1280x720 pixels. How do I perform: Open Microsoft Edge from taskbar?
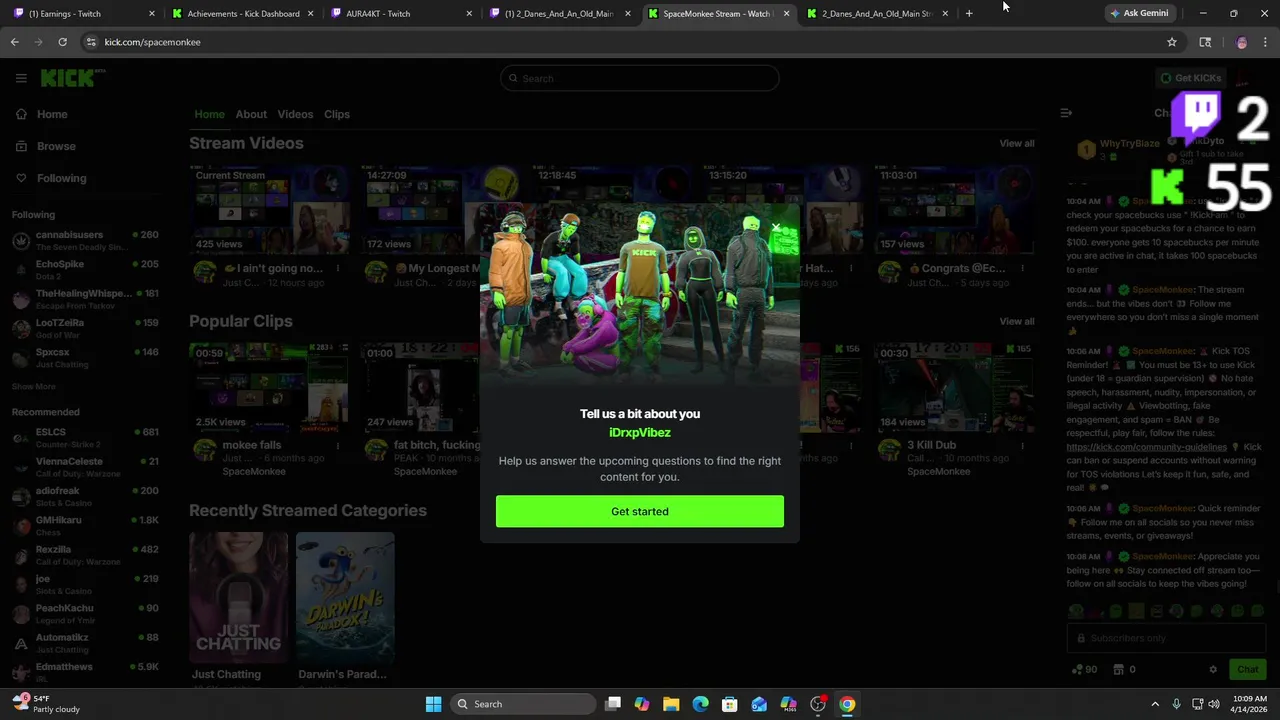[x=700, y=704]
